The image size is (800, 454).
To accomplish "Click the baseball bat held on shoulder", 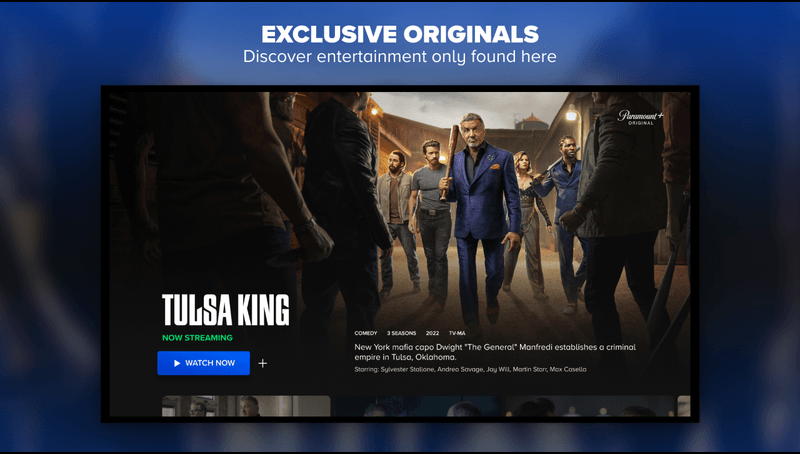I will (x=449, y=162).
